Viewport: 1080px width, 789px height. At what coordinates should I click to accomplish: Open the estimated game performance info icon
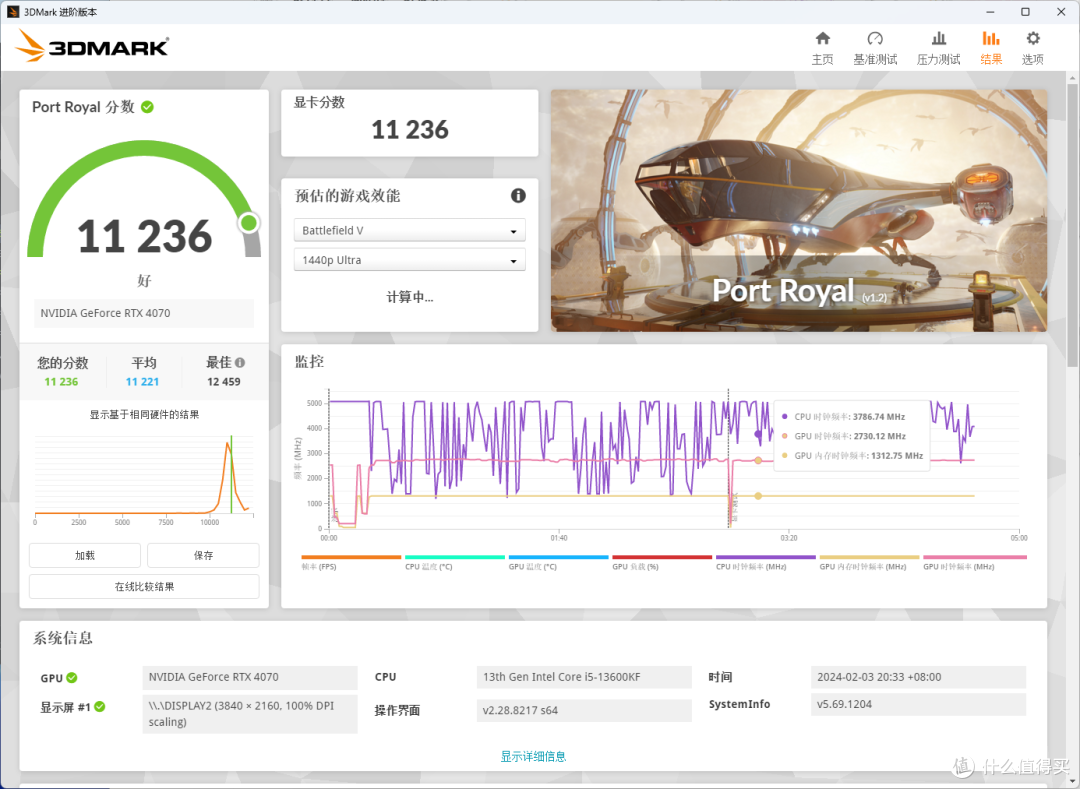tap(518, 196)
